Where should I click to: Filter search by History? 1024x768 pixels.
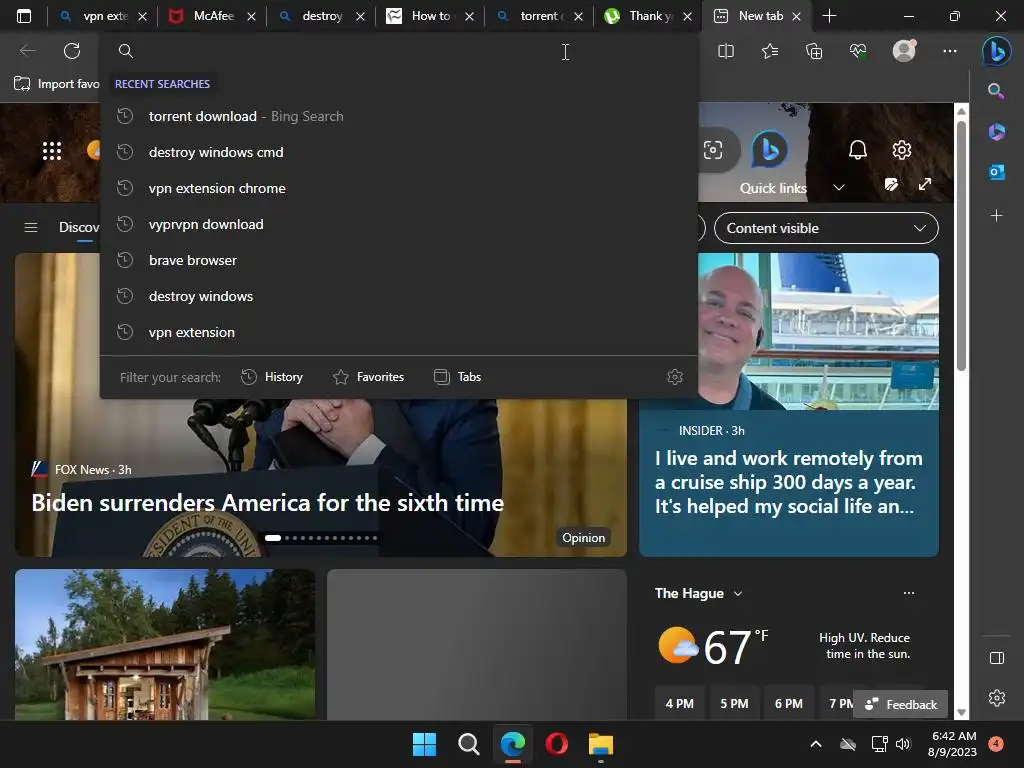(x=272, y=377)
